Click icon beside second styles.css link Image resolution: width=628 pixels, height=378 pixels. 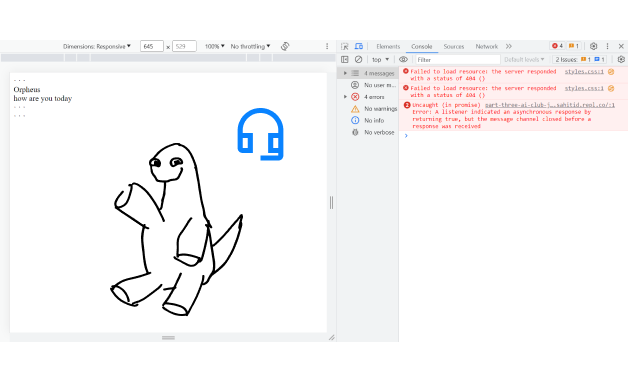[x=611, y=88]
